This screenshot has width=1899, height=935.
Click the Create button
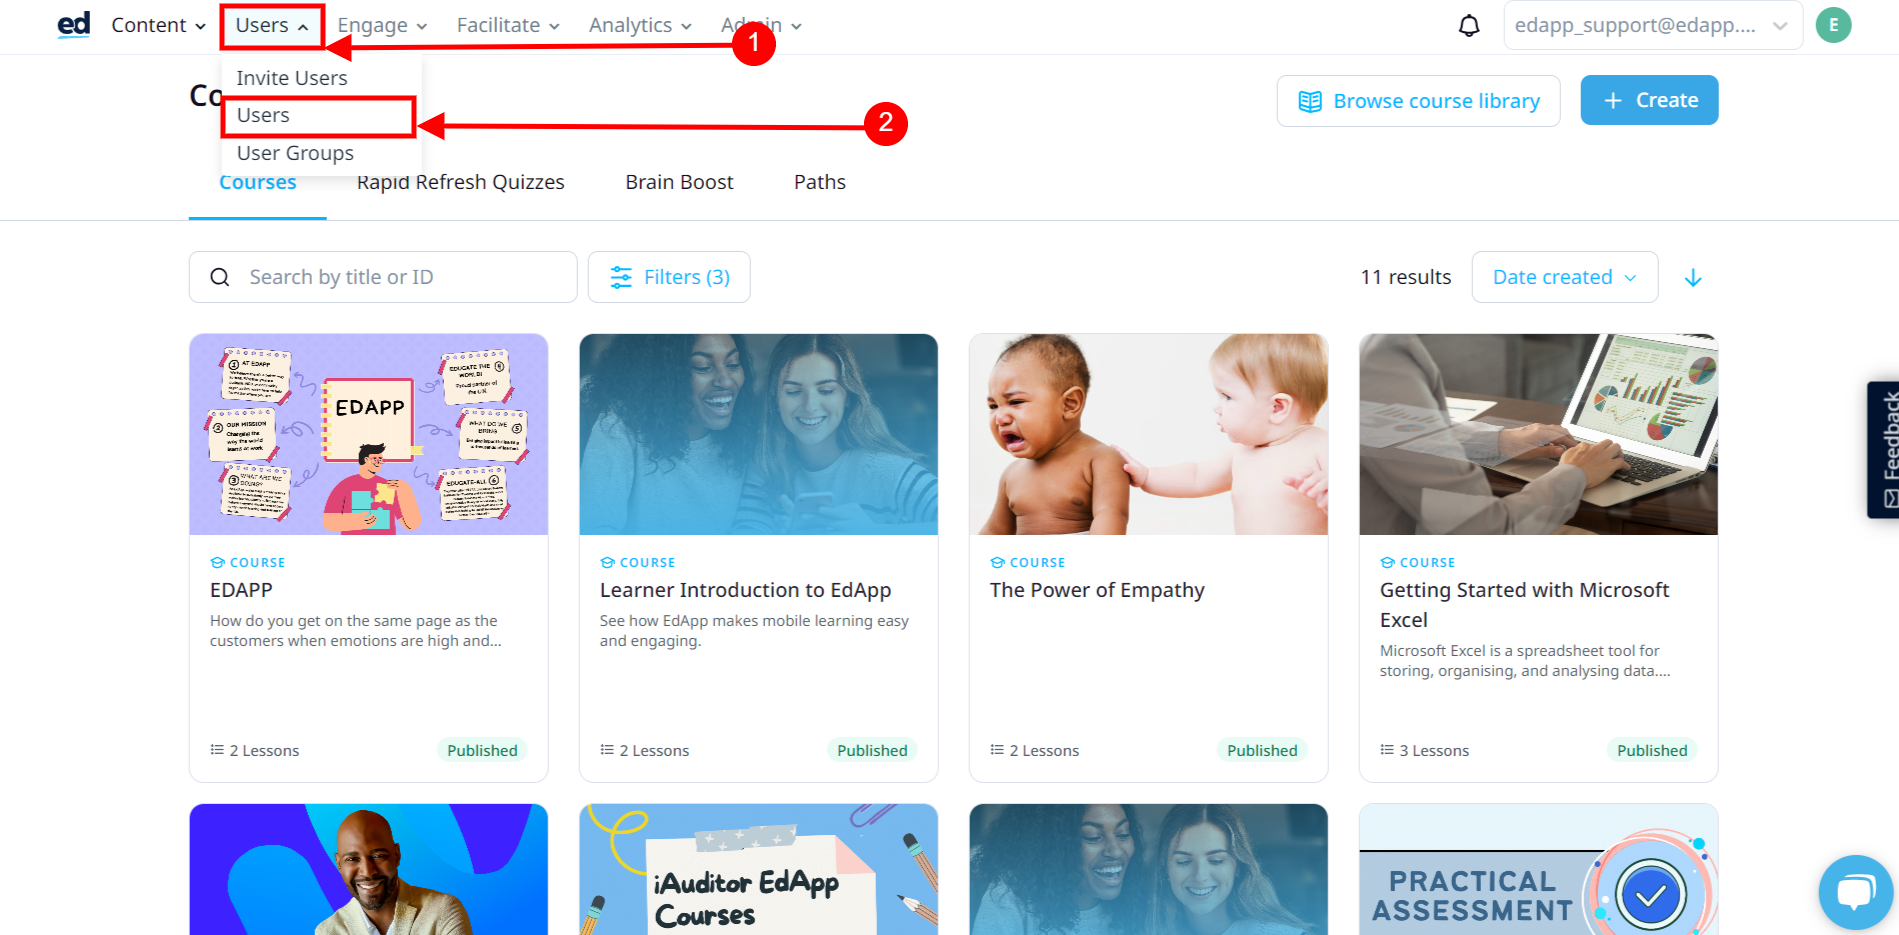[1649, 101]
